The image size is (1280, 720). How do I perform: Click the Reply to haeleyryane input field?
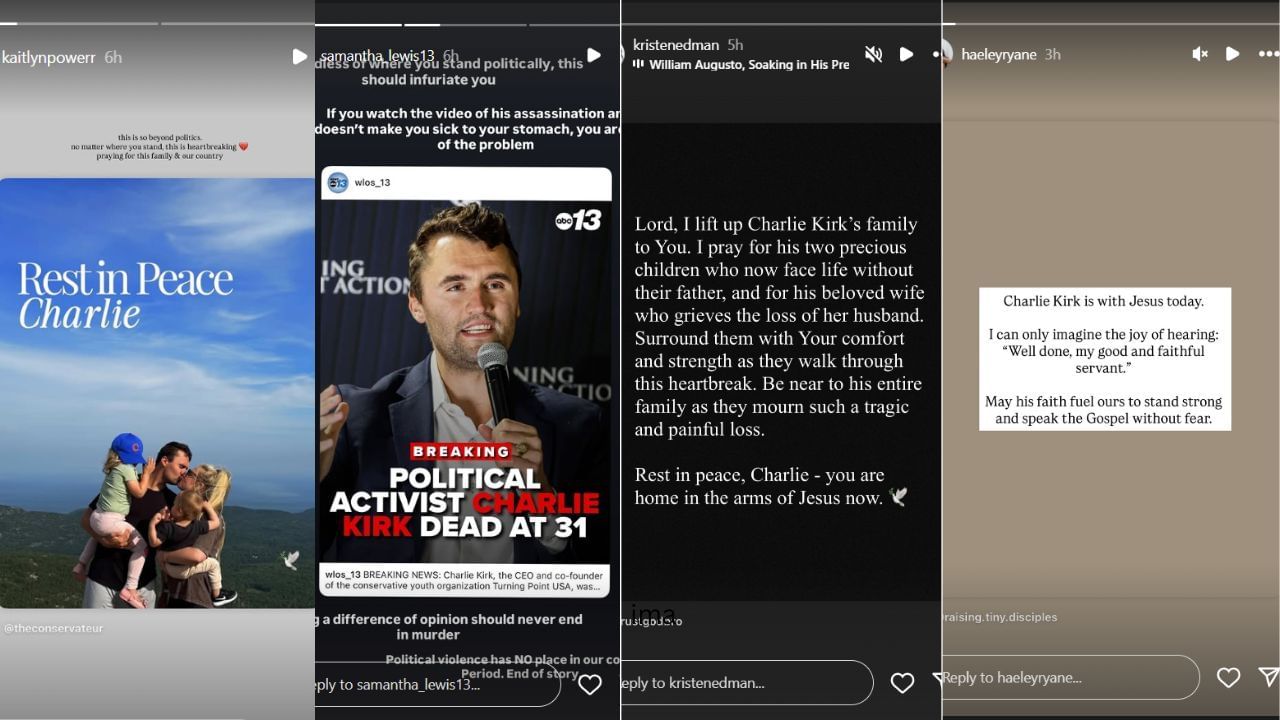[x=1070, y=678]
